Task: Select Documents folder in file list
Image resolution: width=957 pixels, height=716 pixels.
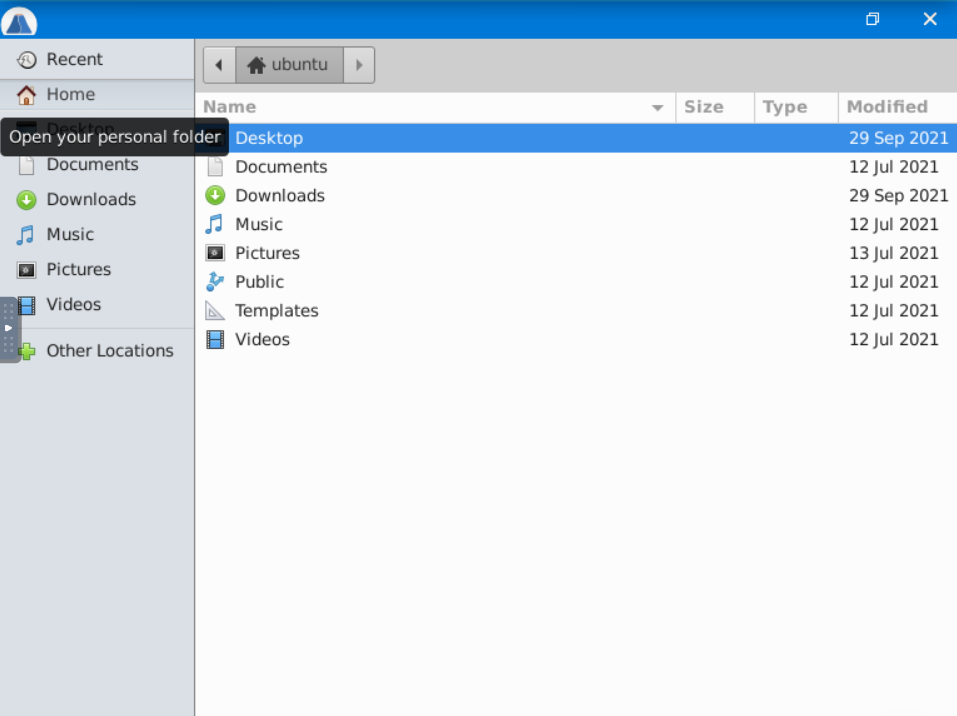Action: [576, 167]
